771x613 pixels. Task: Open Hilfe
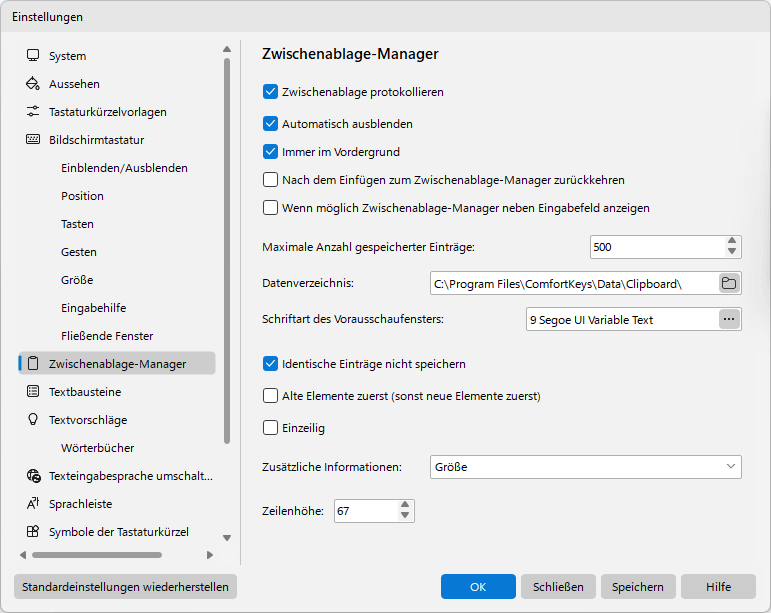pyautogui.click(x=718, y=586)
